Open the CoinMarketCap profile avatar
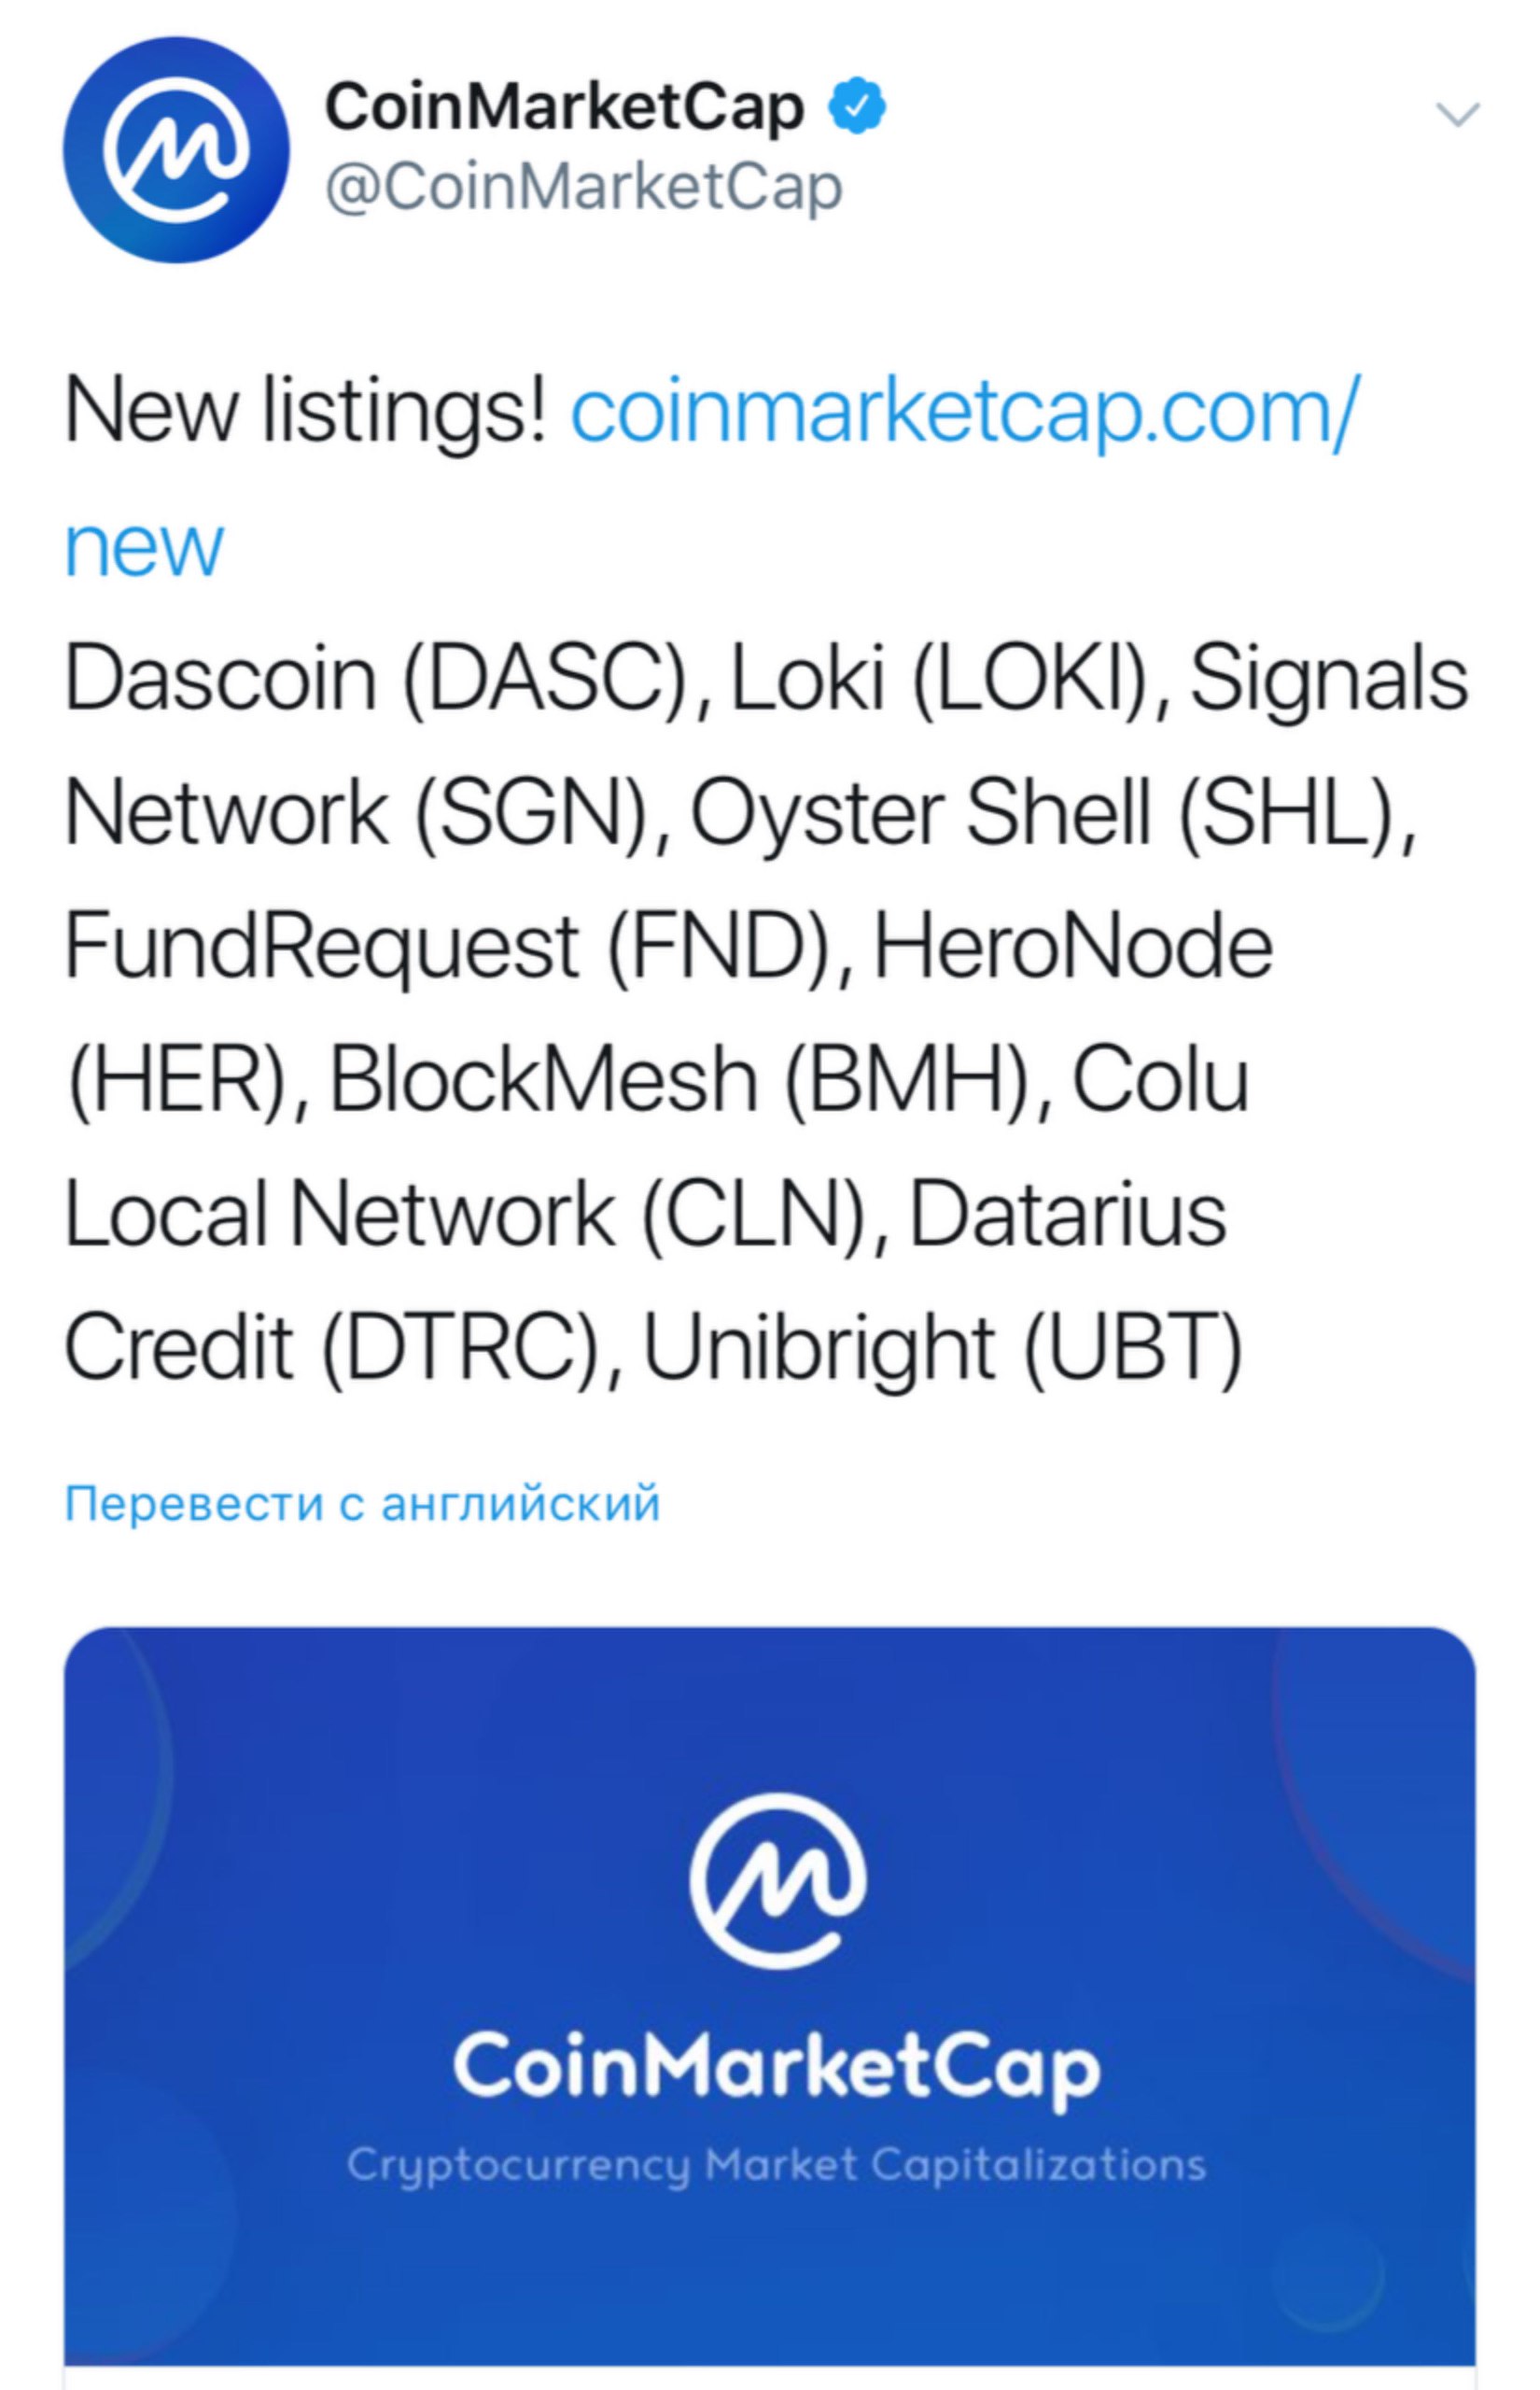The width and height of the screenshot is (1540, 2390). [x=176, y=150]
